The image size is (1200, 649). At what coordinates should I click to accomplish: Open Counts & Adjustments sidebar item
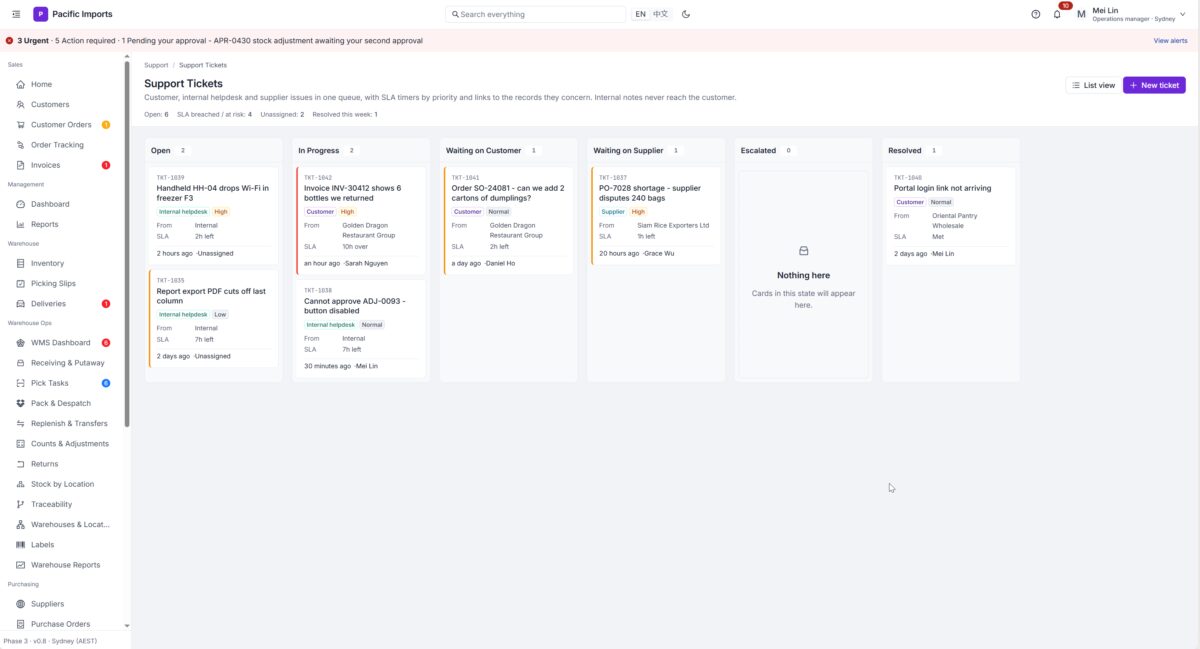pyautogui.click(x=64, y=443)
